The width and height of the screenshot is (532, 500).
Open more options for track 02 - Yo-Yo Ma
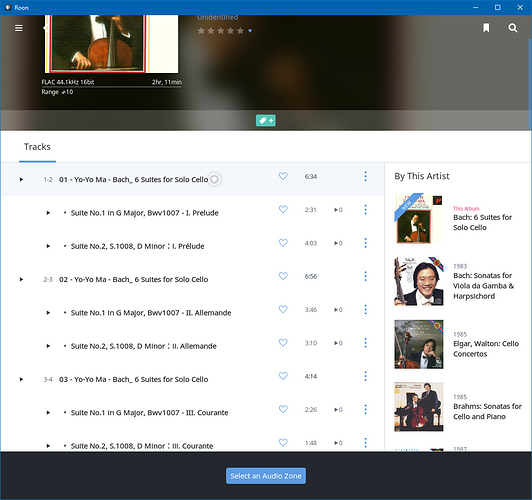[365, 276]
